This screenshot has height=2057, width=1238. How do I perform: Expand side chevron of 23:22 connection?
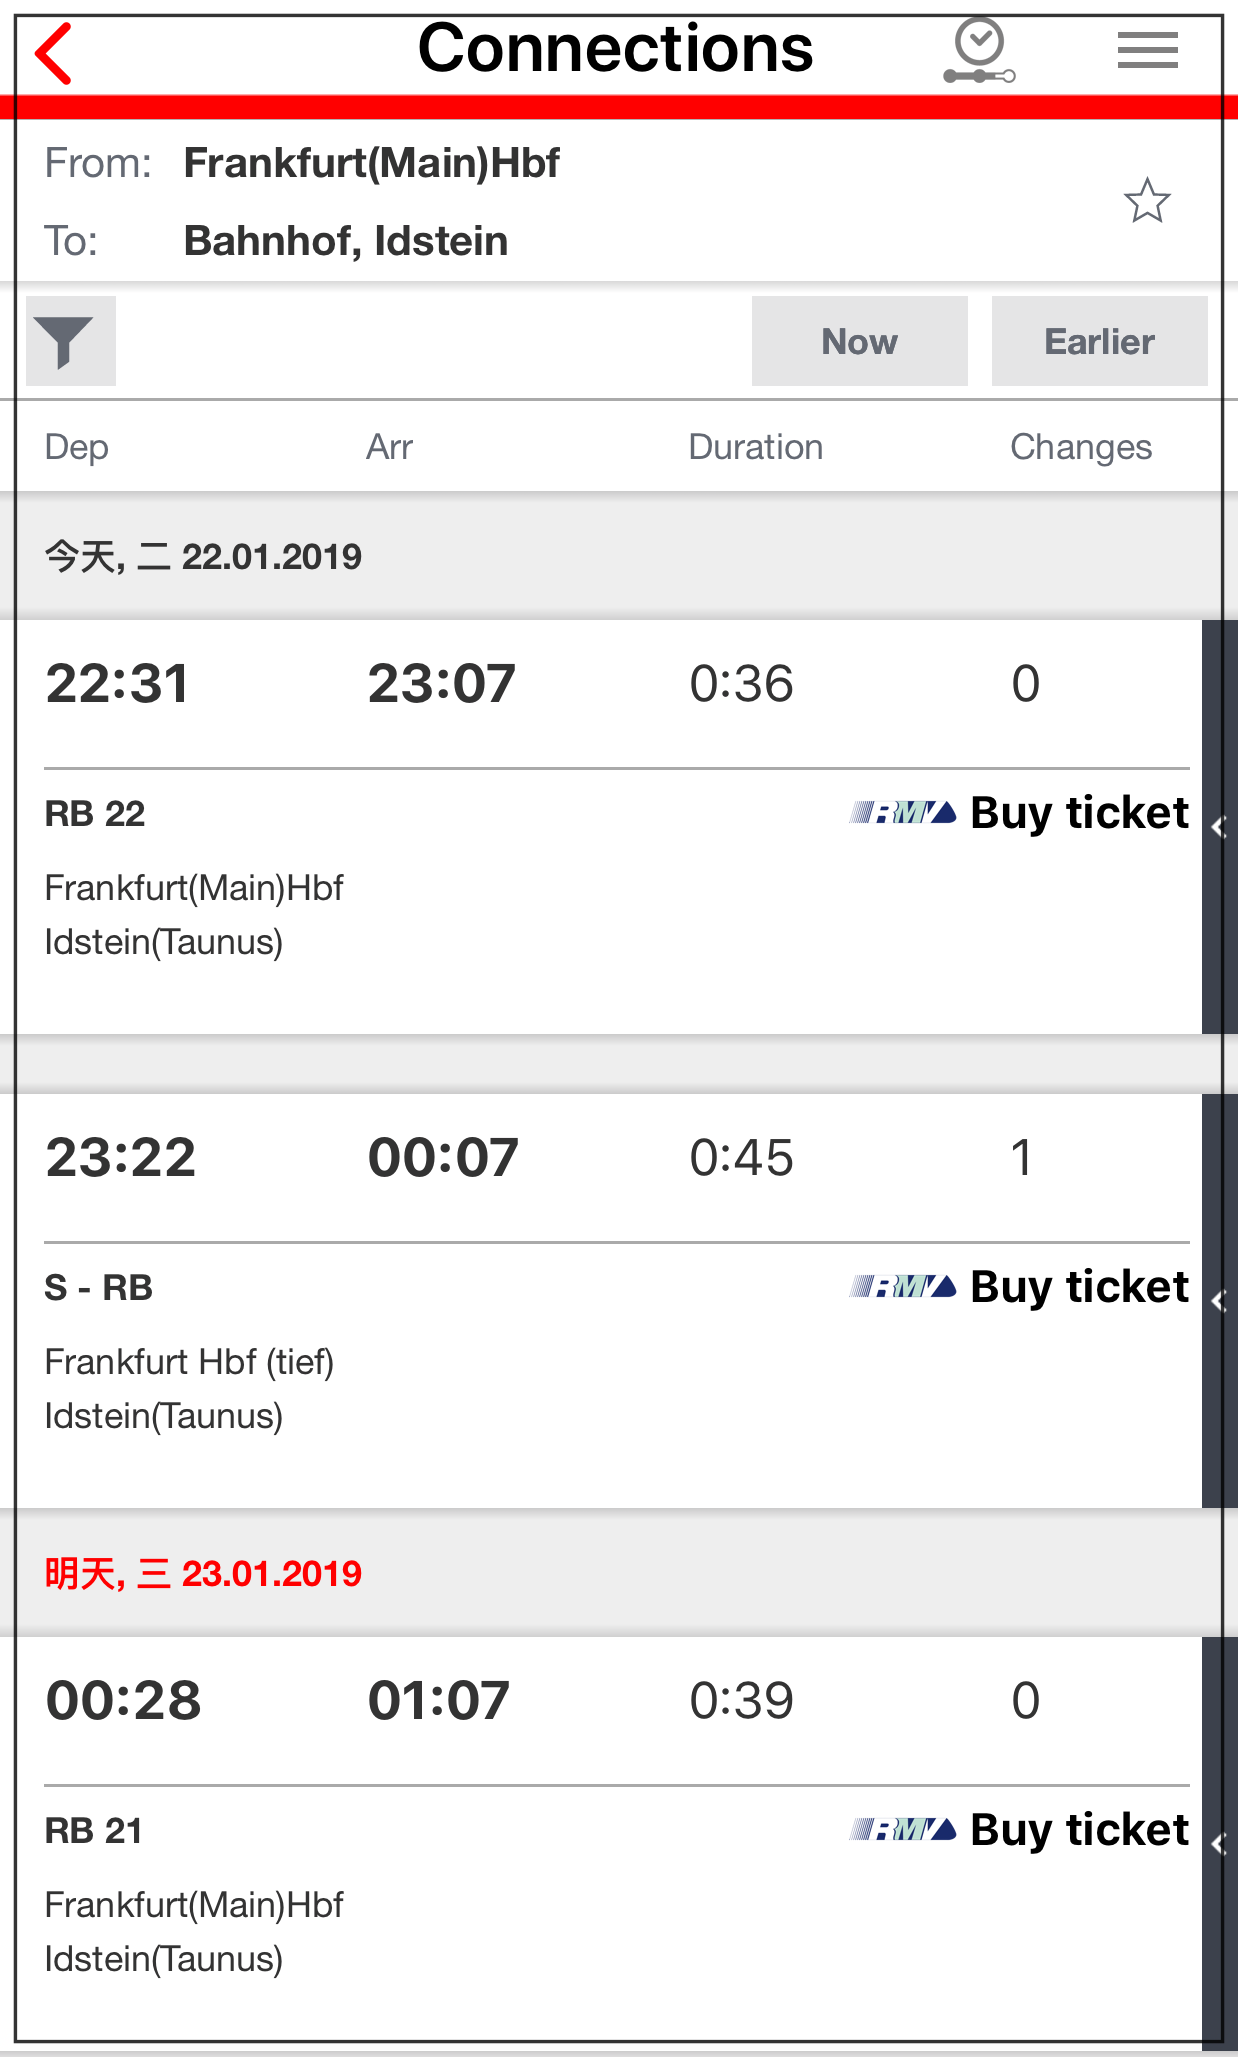click(x=1219, y=1301)
